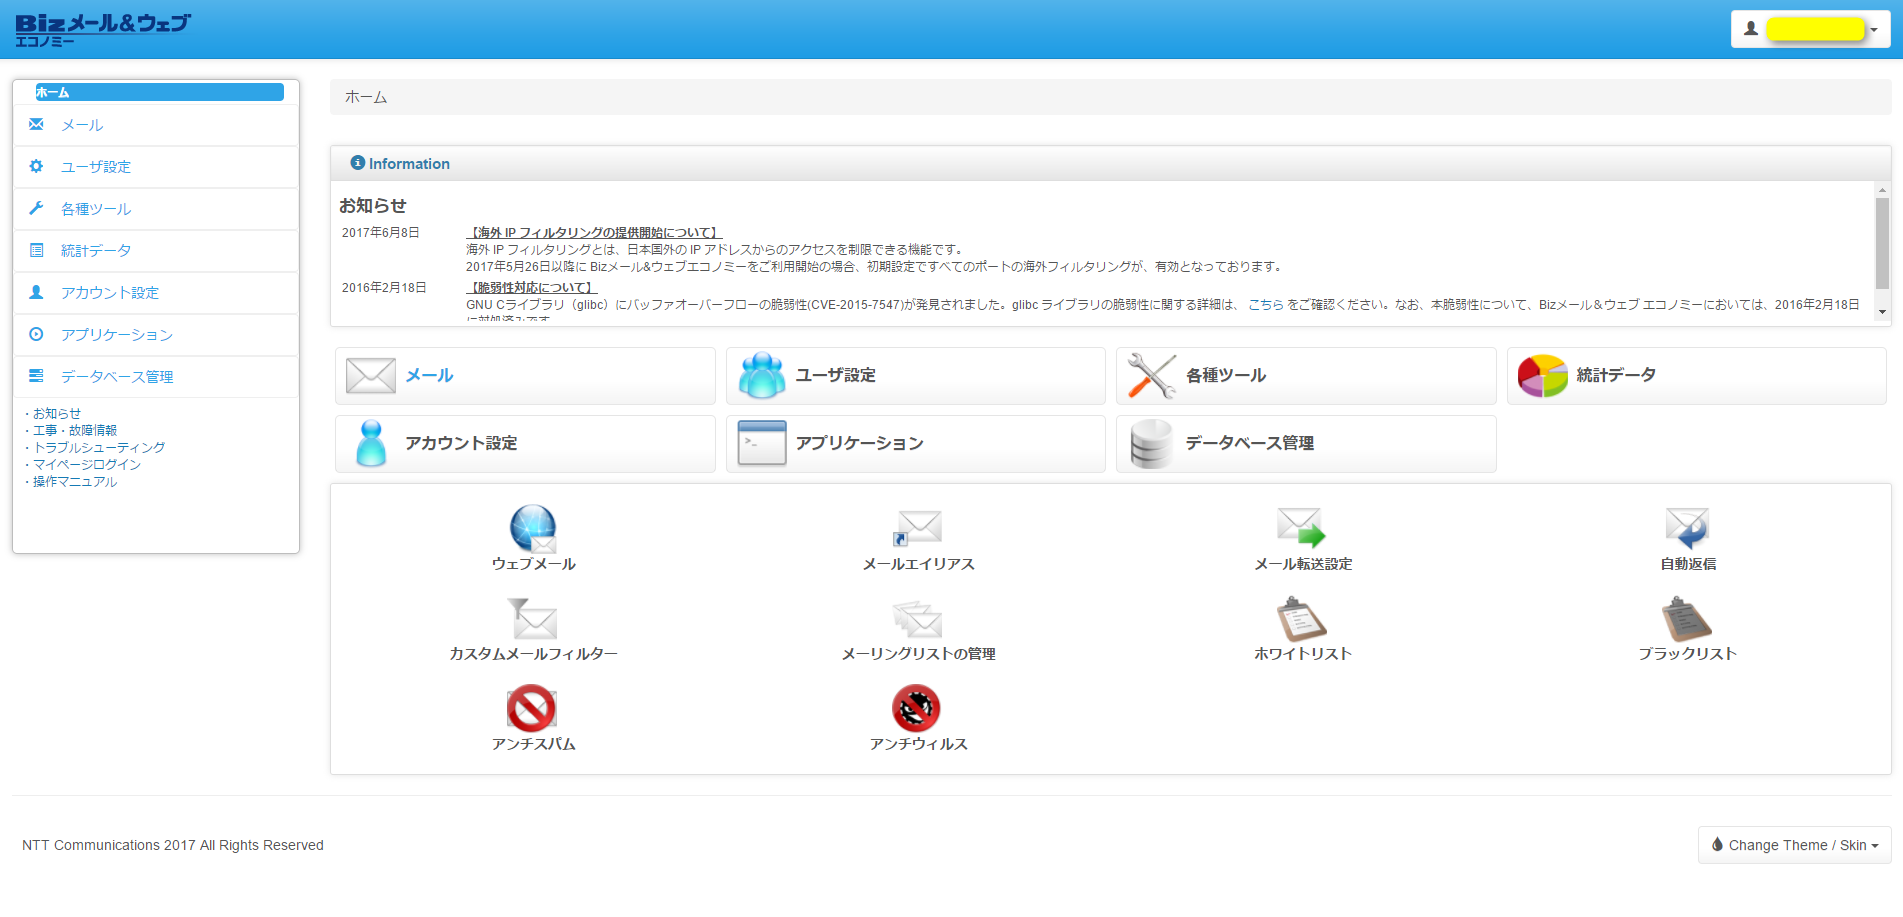Viewport: 1903px width, 917px height.
Task: Click the ユーザ設定 tile label
Action: [x=836, y=375]
